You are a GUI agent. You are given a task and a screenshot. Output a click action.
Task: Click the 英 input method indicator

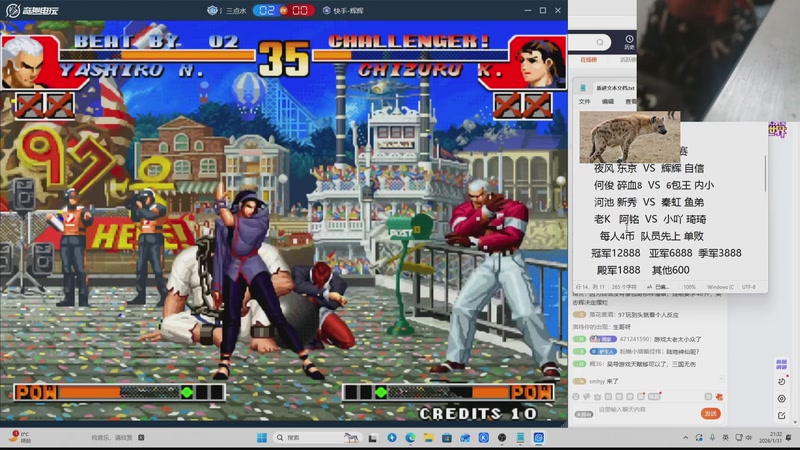pyautogui.click(x=726, y=438)
